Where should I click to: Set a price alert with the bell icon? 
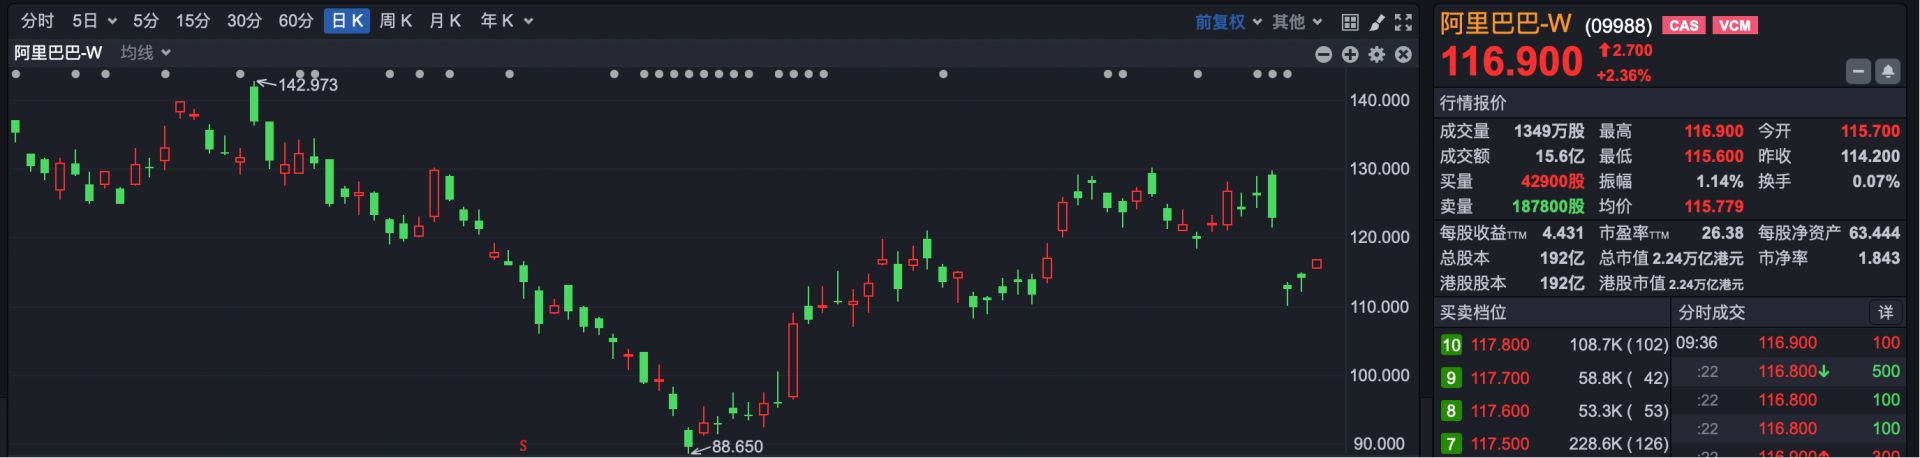[x=1888, y=72]
